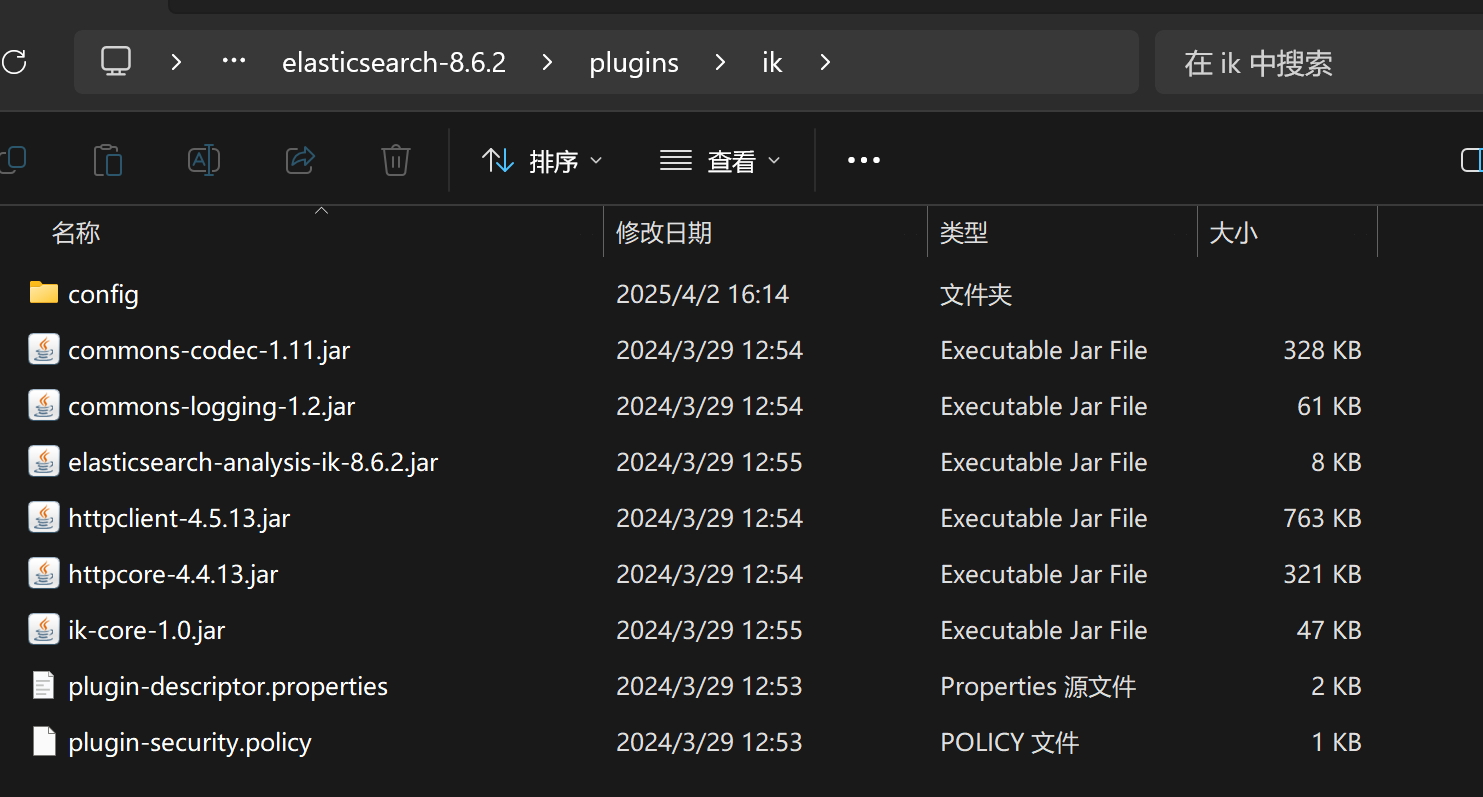Go to the plugins breadcrumb
The height and width of the screenshot is (797, 1483).
634,62
